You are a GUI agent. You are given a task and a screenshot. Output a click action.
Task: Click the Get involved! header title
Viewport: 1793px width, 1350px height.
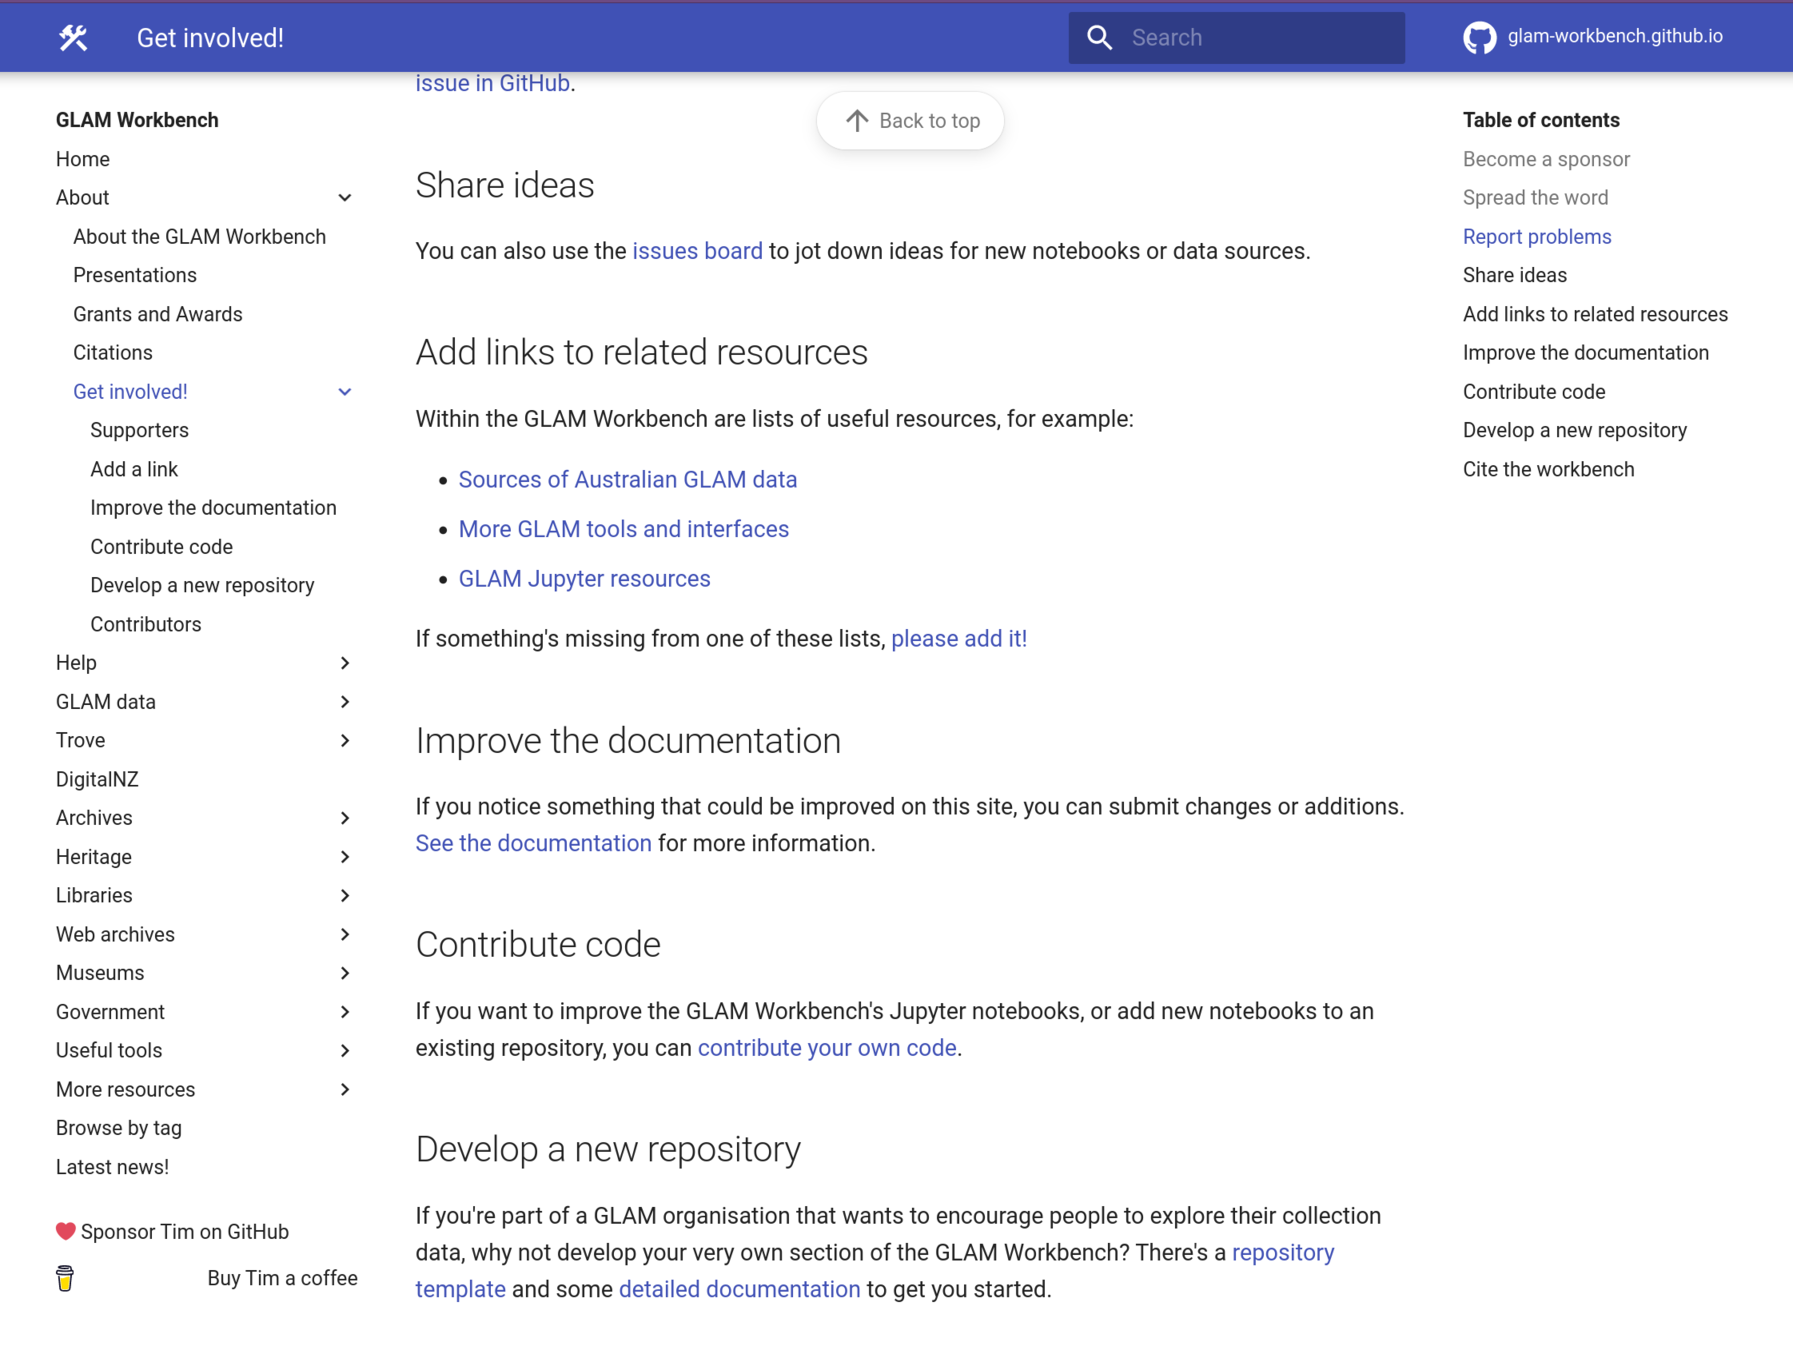pyautogui.click(x=210, y=38)
